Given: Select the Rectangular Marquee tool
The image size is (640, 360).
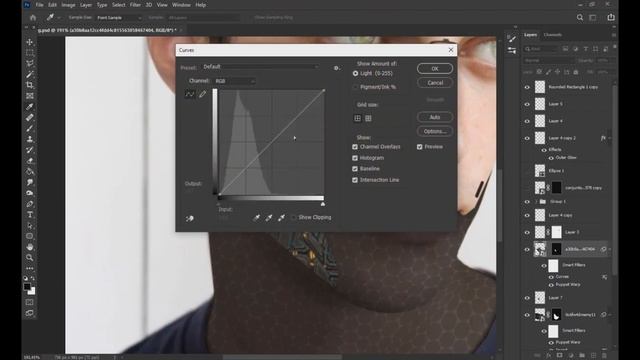Looking at the screenshot, I should click(x=30, y=53).
